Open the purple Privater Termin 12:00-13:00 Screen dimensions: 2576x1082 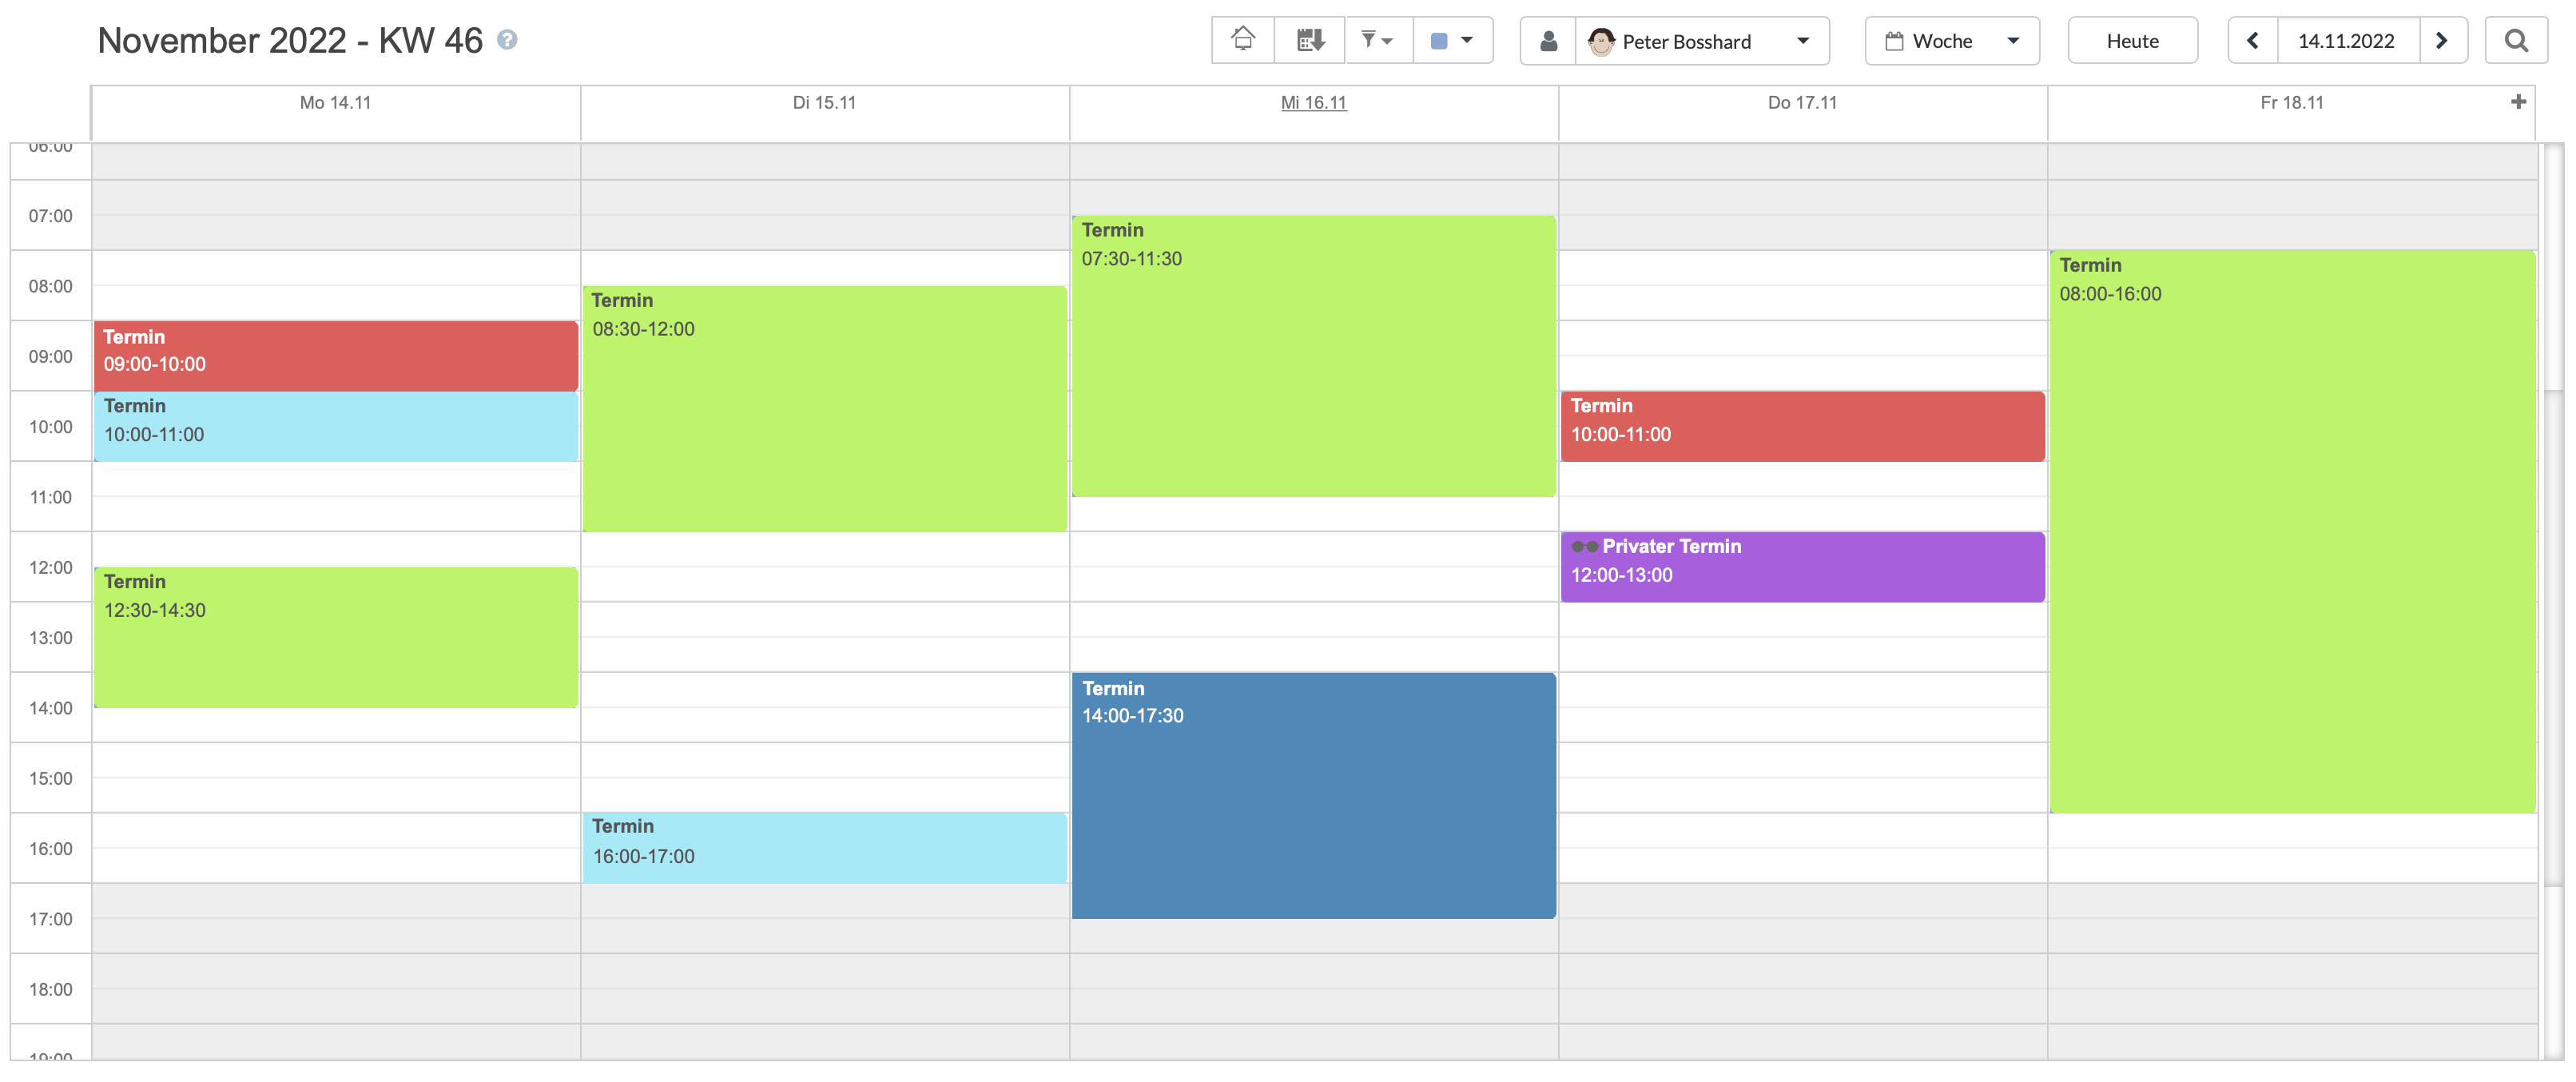tap(1802, 566)
